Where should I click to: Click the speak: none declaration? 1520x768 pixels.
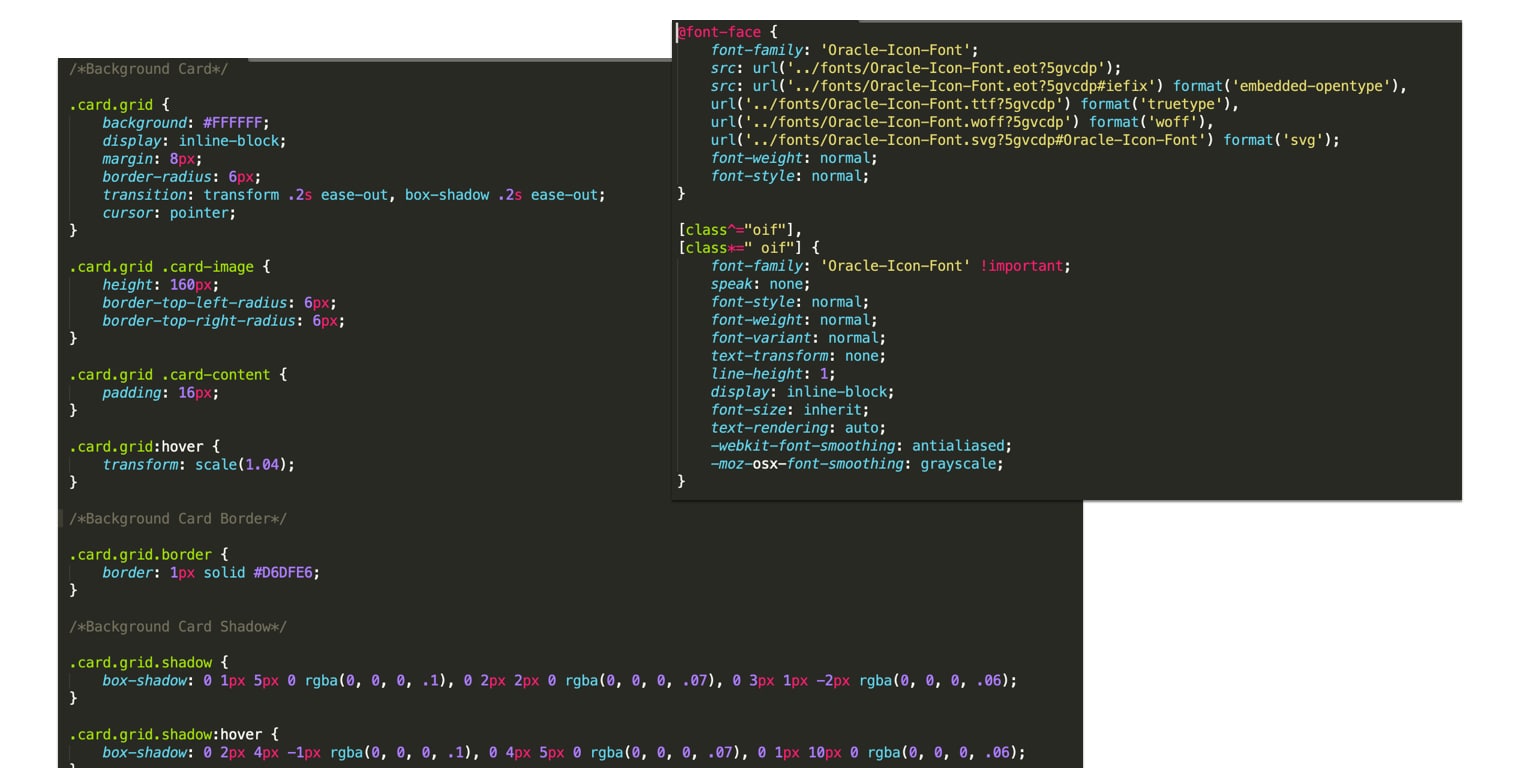click(760, 285)
